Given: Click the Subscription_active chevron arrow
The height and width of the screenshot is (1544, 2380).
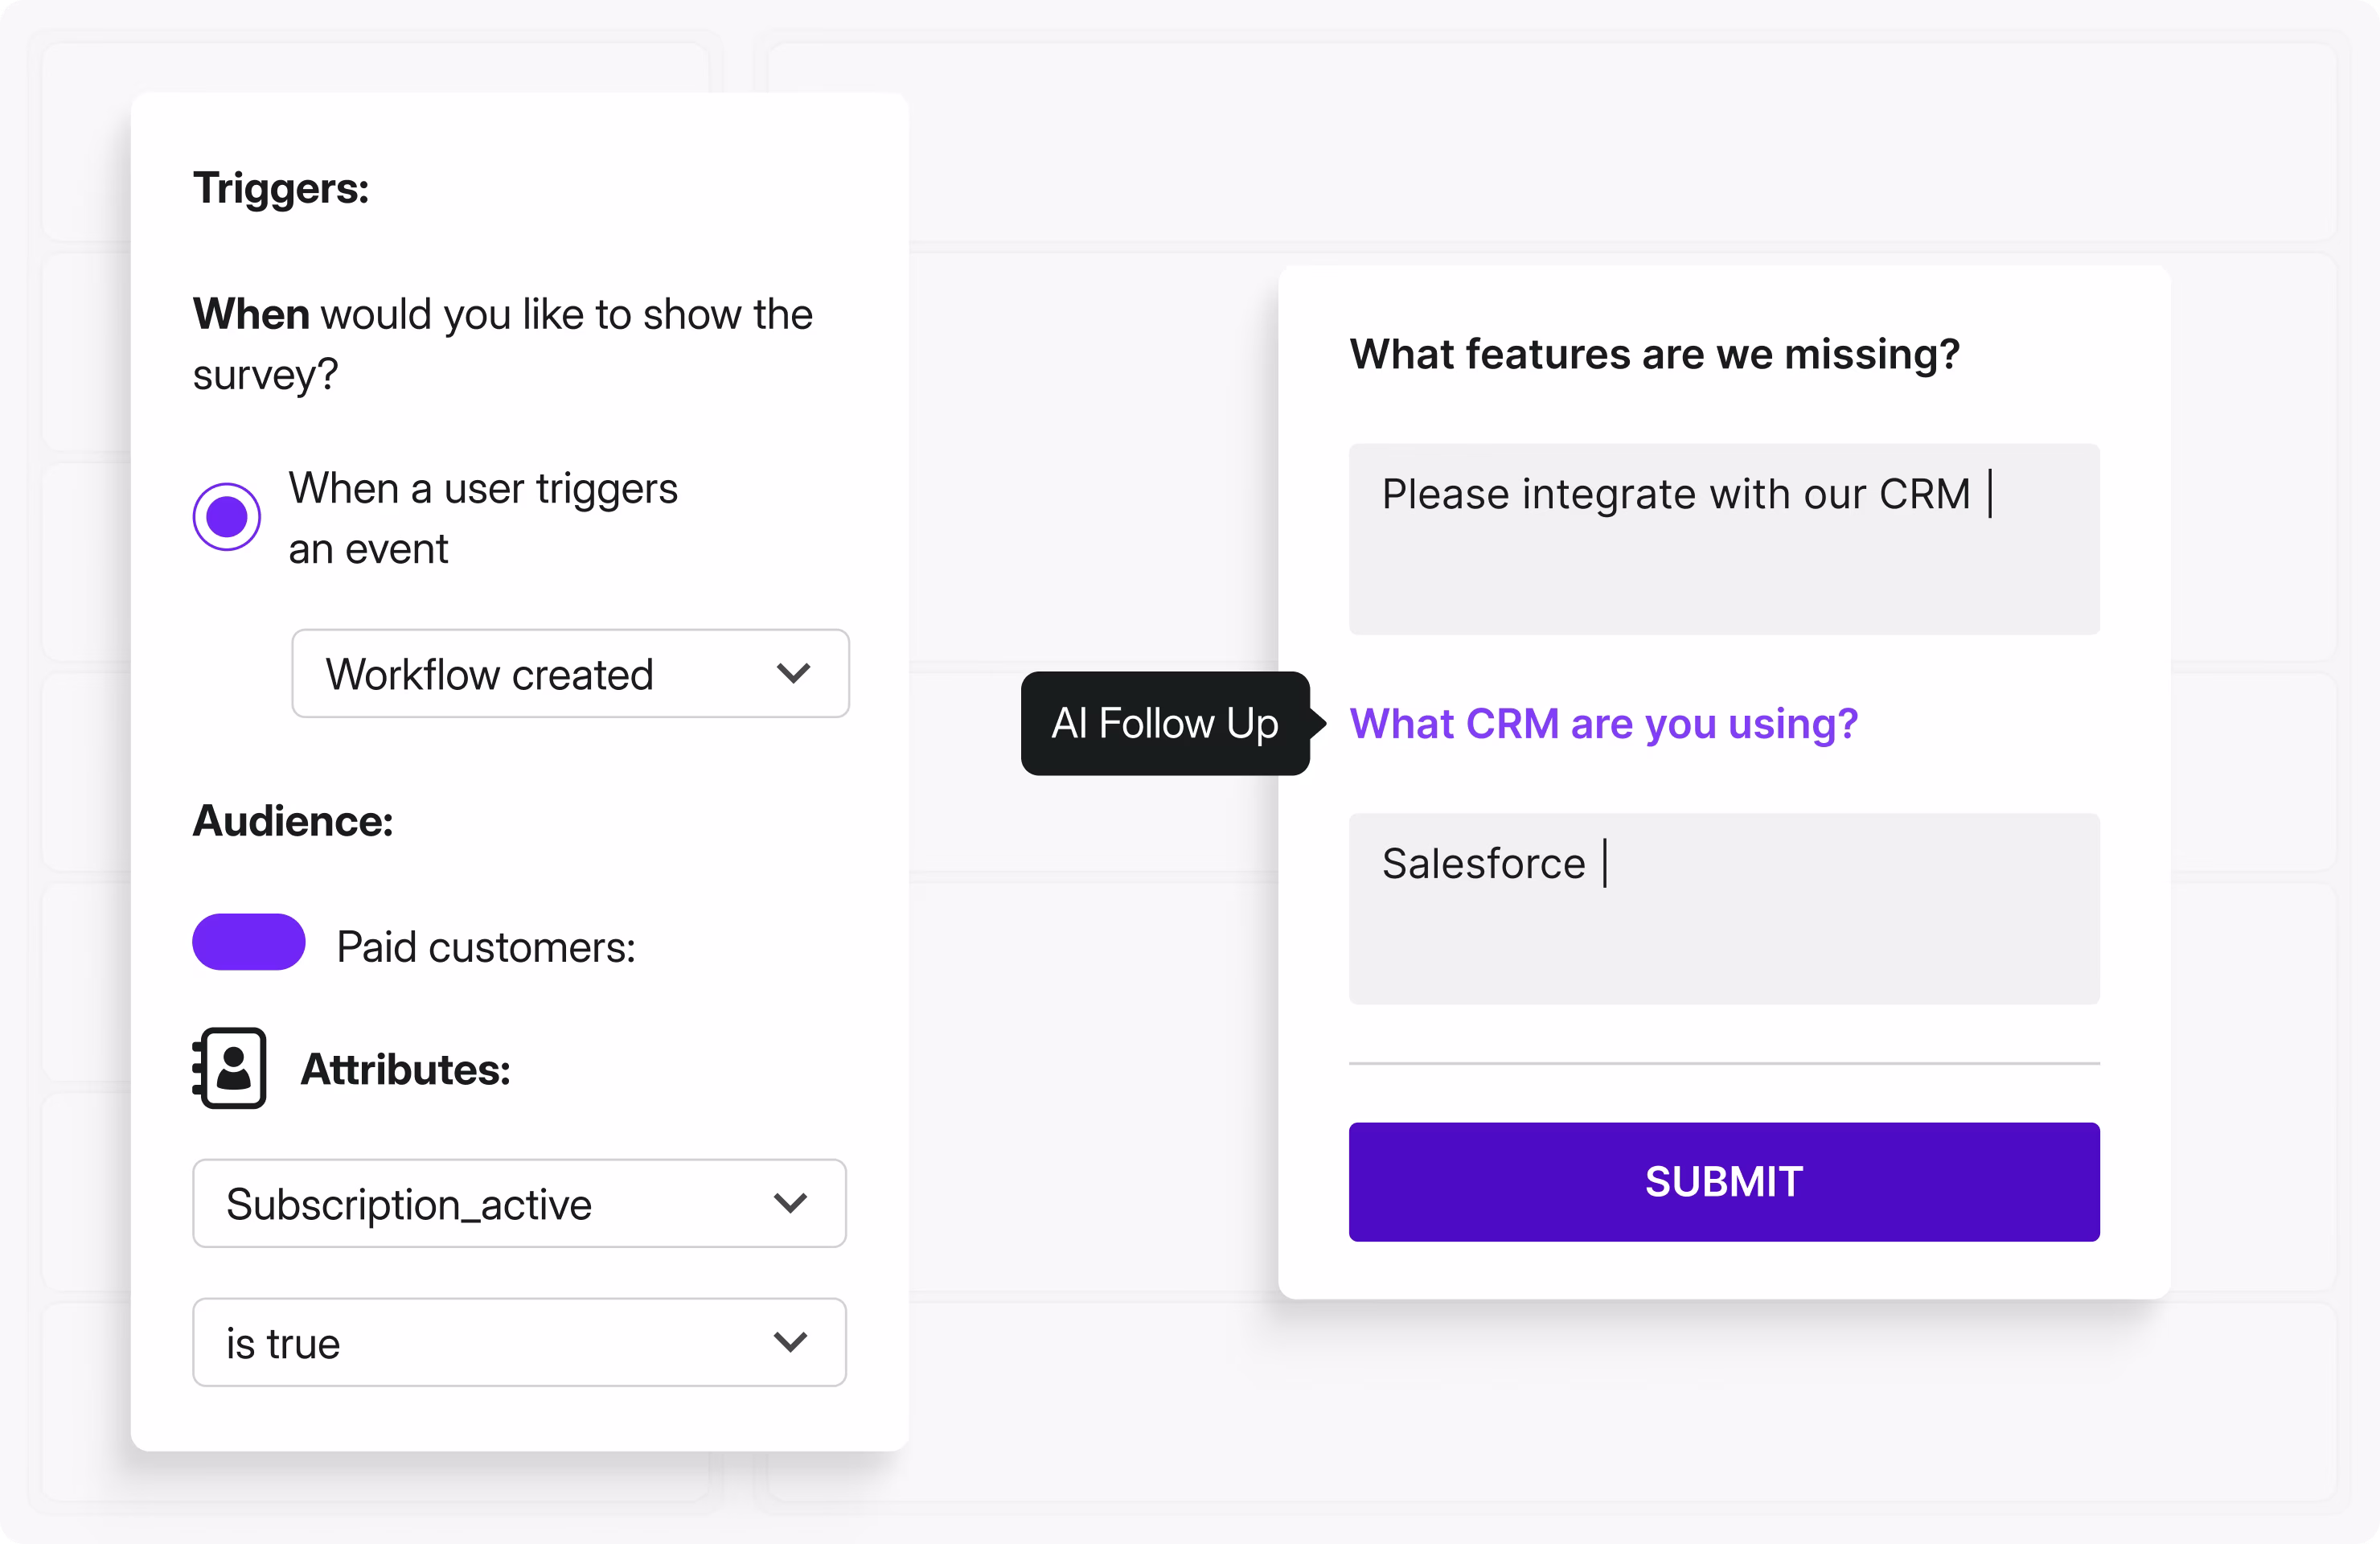Looking at the screenshot, I should (x=790, y=1204).
